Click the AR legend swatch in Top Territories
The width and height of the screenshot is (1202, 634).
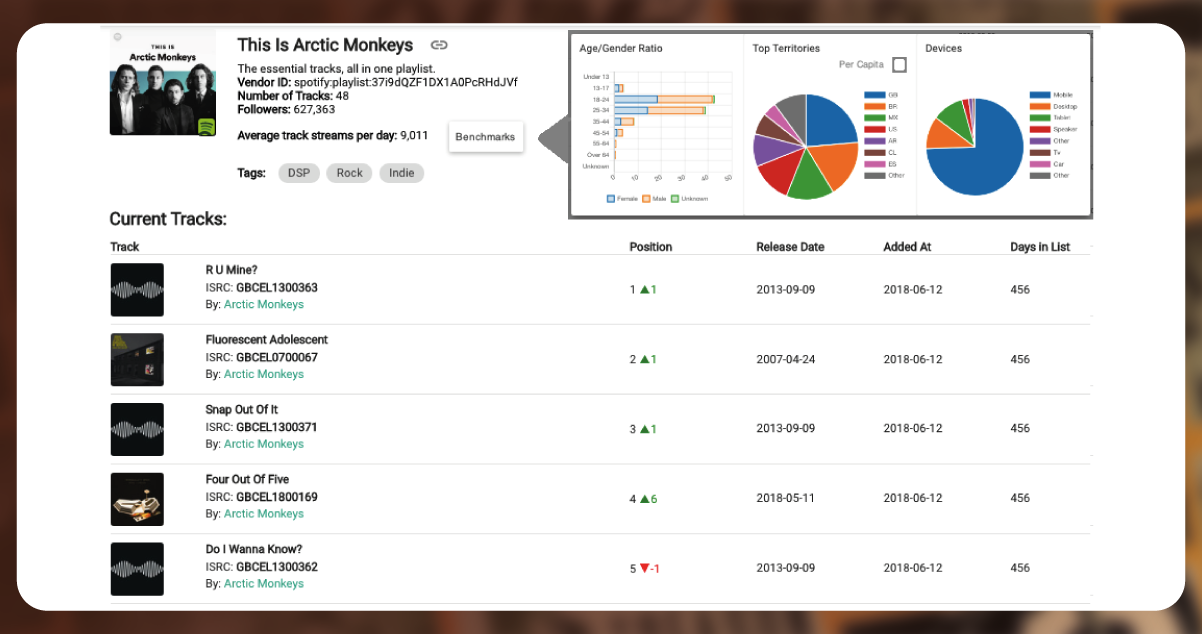tap(874, 141)
